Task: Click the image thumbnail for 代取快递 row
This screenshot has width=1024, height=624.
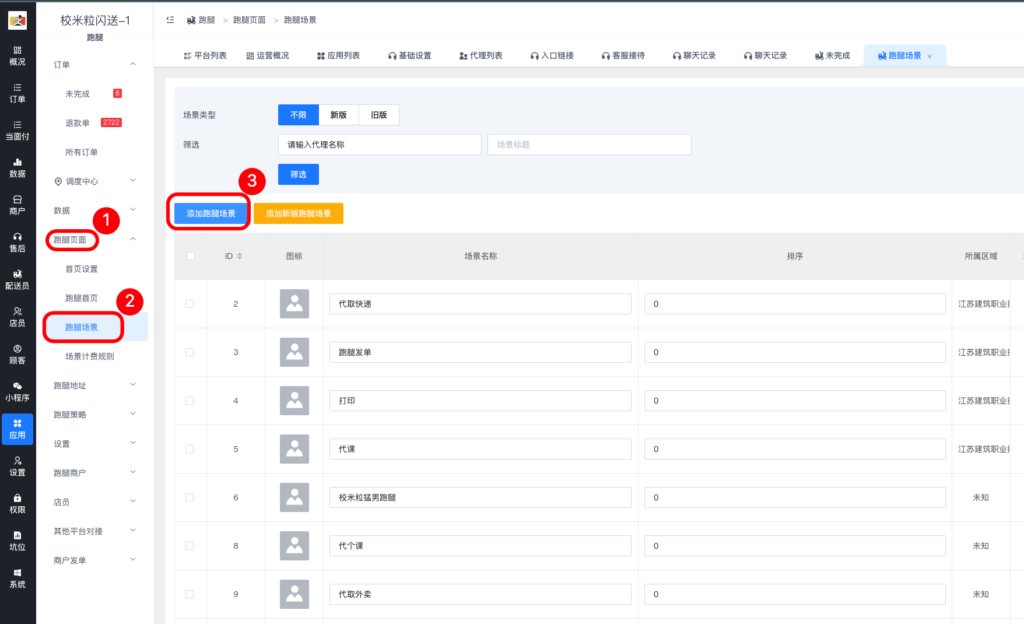Action: point(294,303)
